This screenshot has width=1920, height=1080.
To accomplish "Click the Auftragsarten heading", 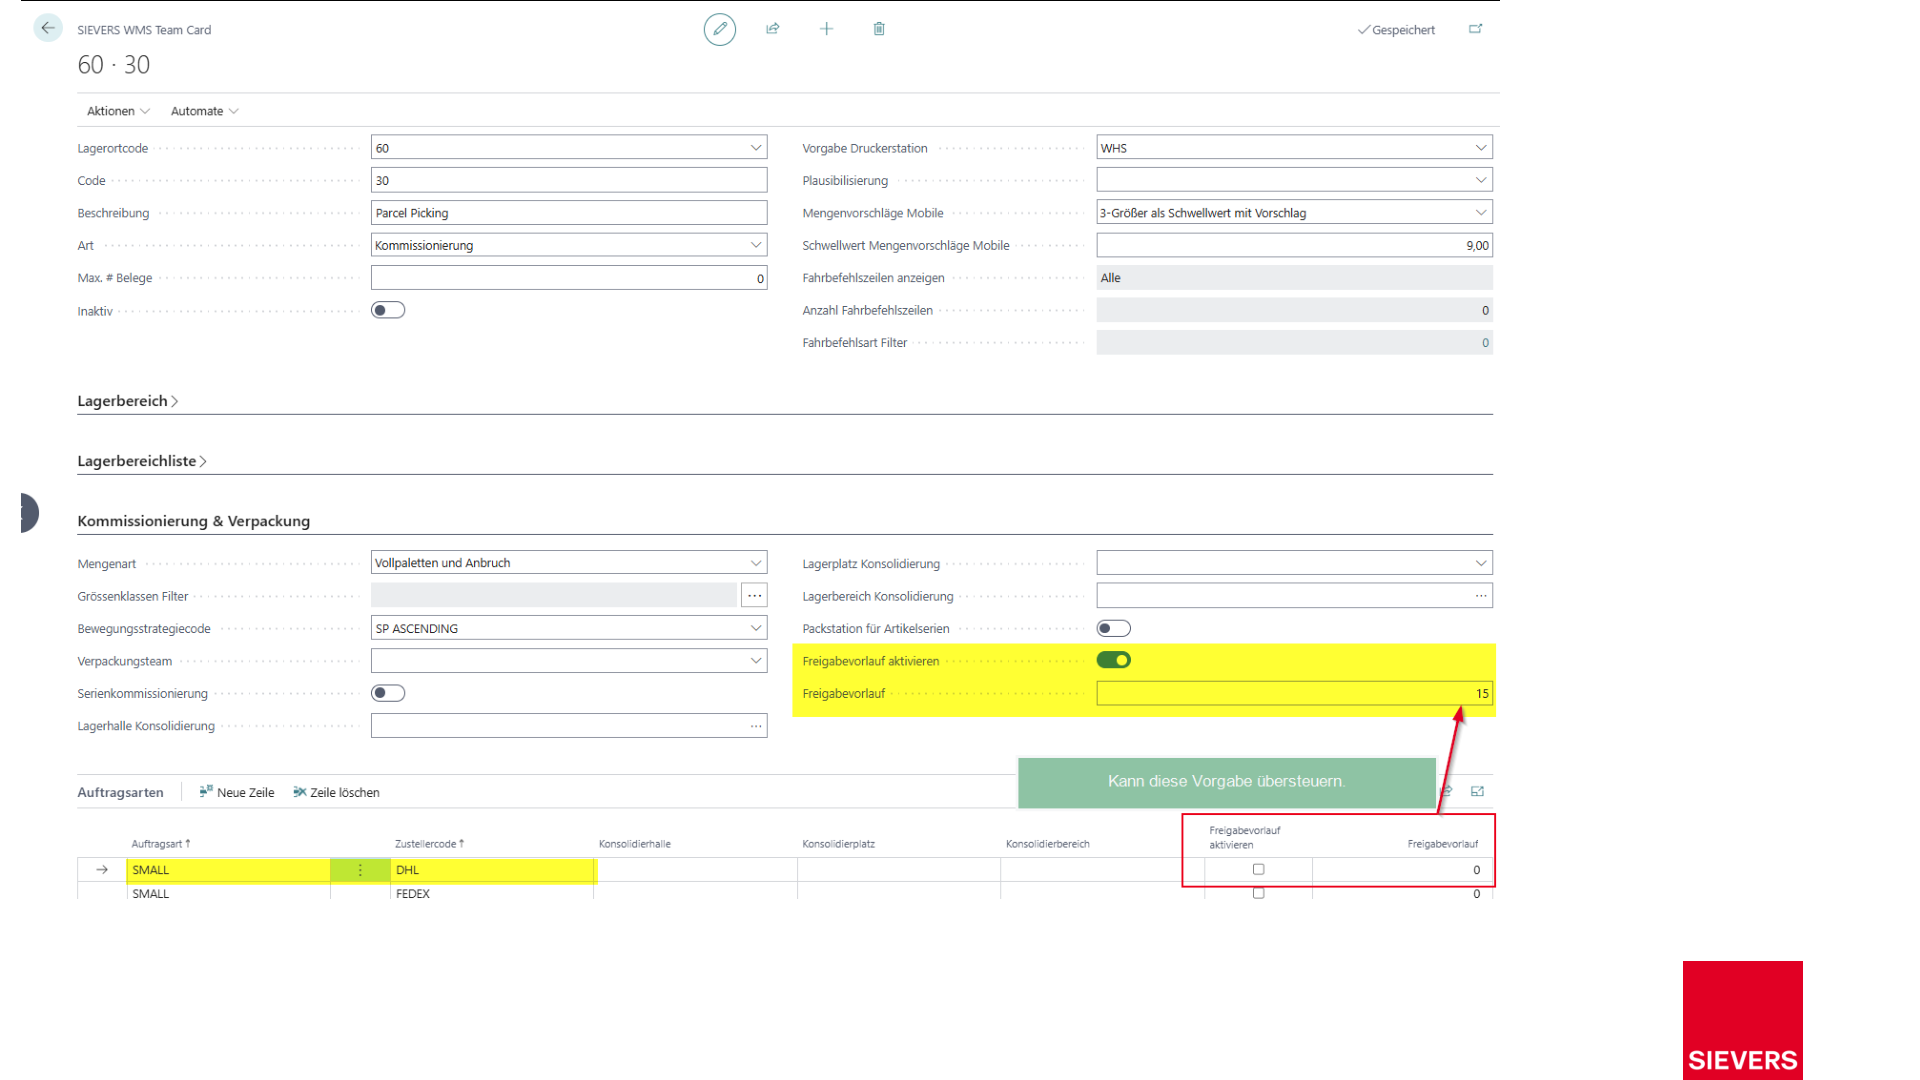I will (x=120, y=792).
